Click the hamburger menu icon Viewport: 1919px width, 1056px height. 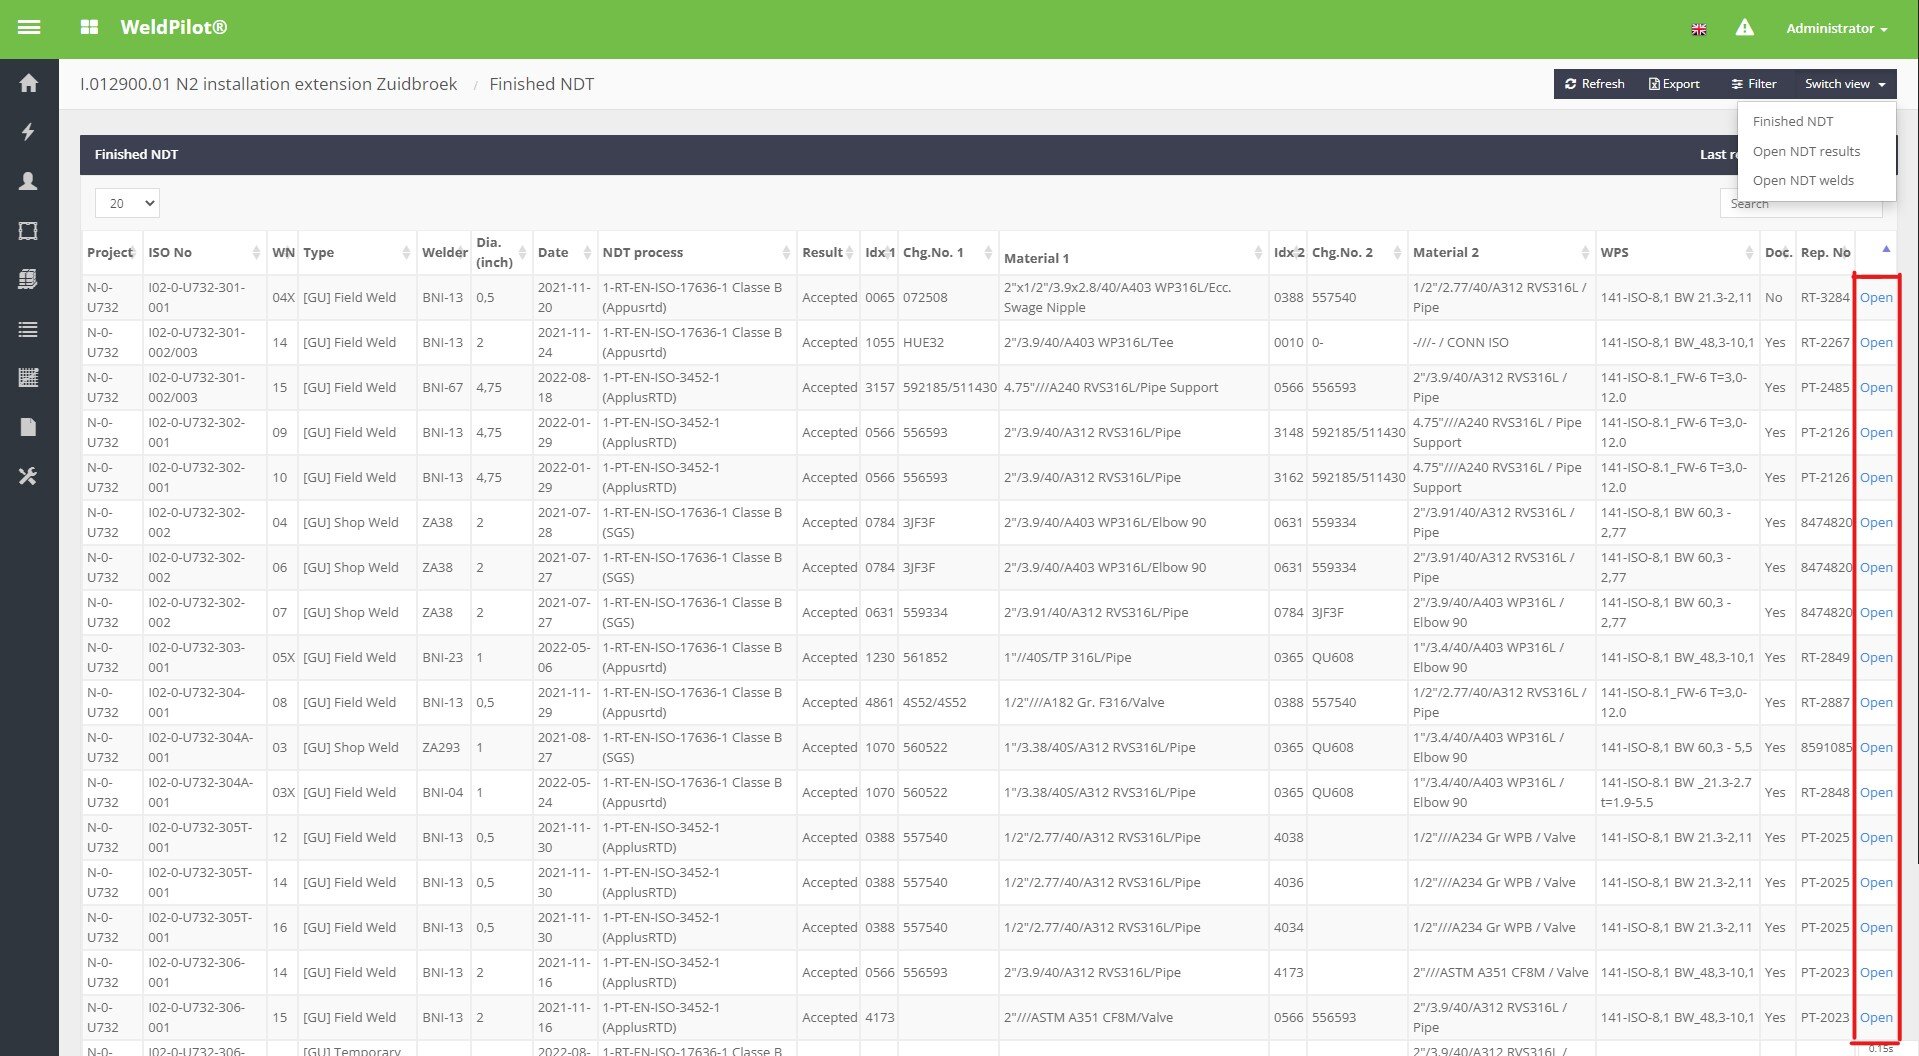pos(29,28)
